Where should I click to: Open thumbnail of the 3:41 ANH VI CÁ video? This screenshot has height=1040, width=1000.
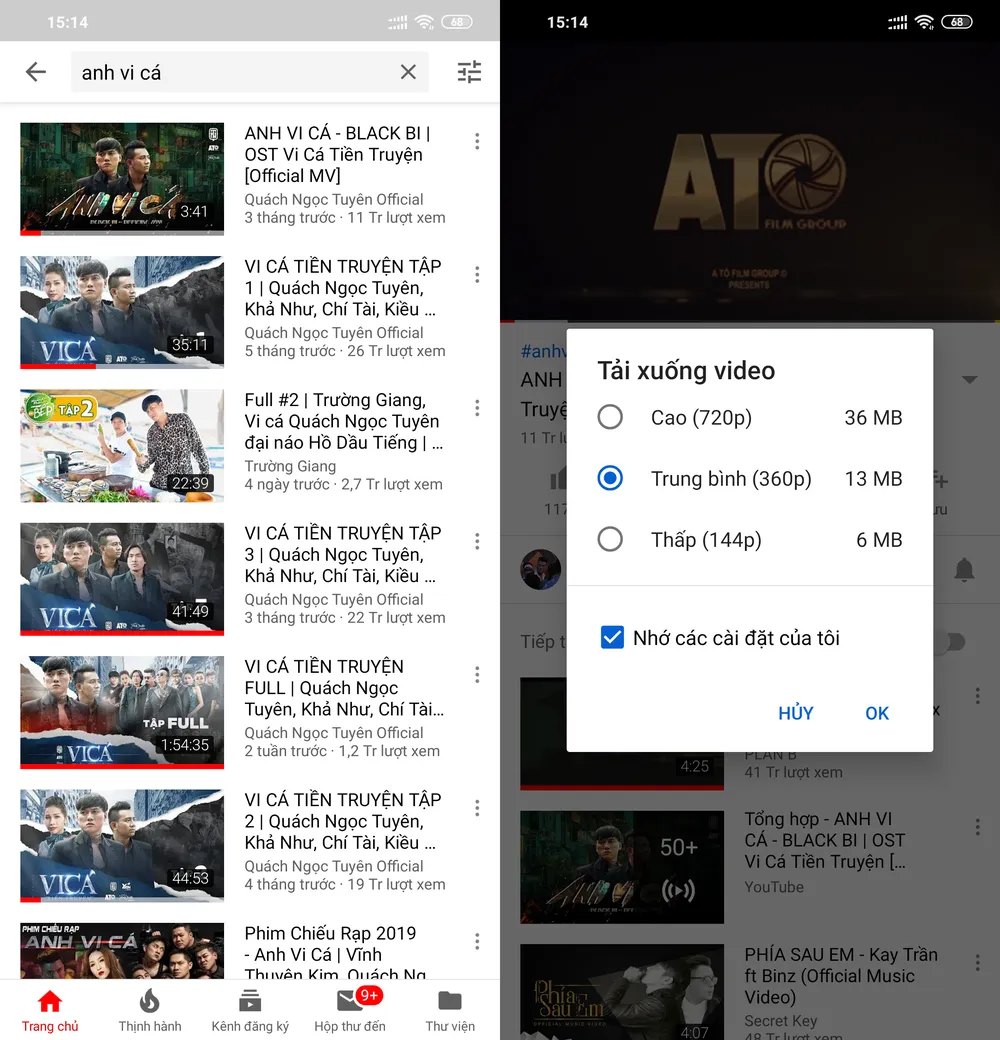coord(122,178)
